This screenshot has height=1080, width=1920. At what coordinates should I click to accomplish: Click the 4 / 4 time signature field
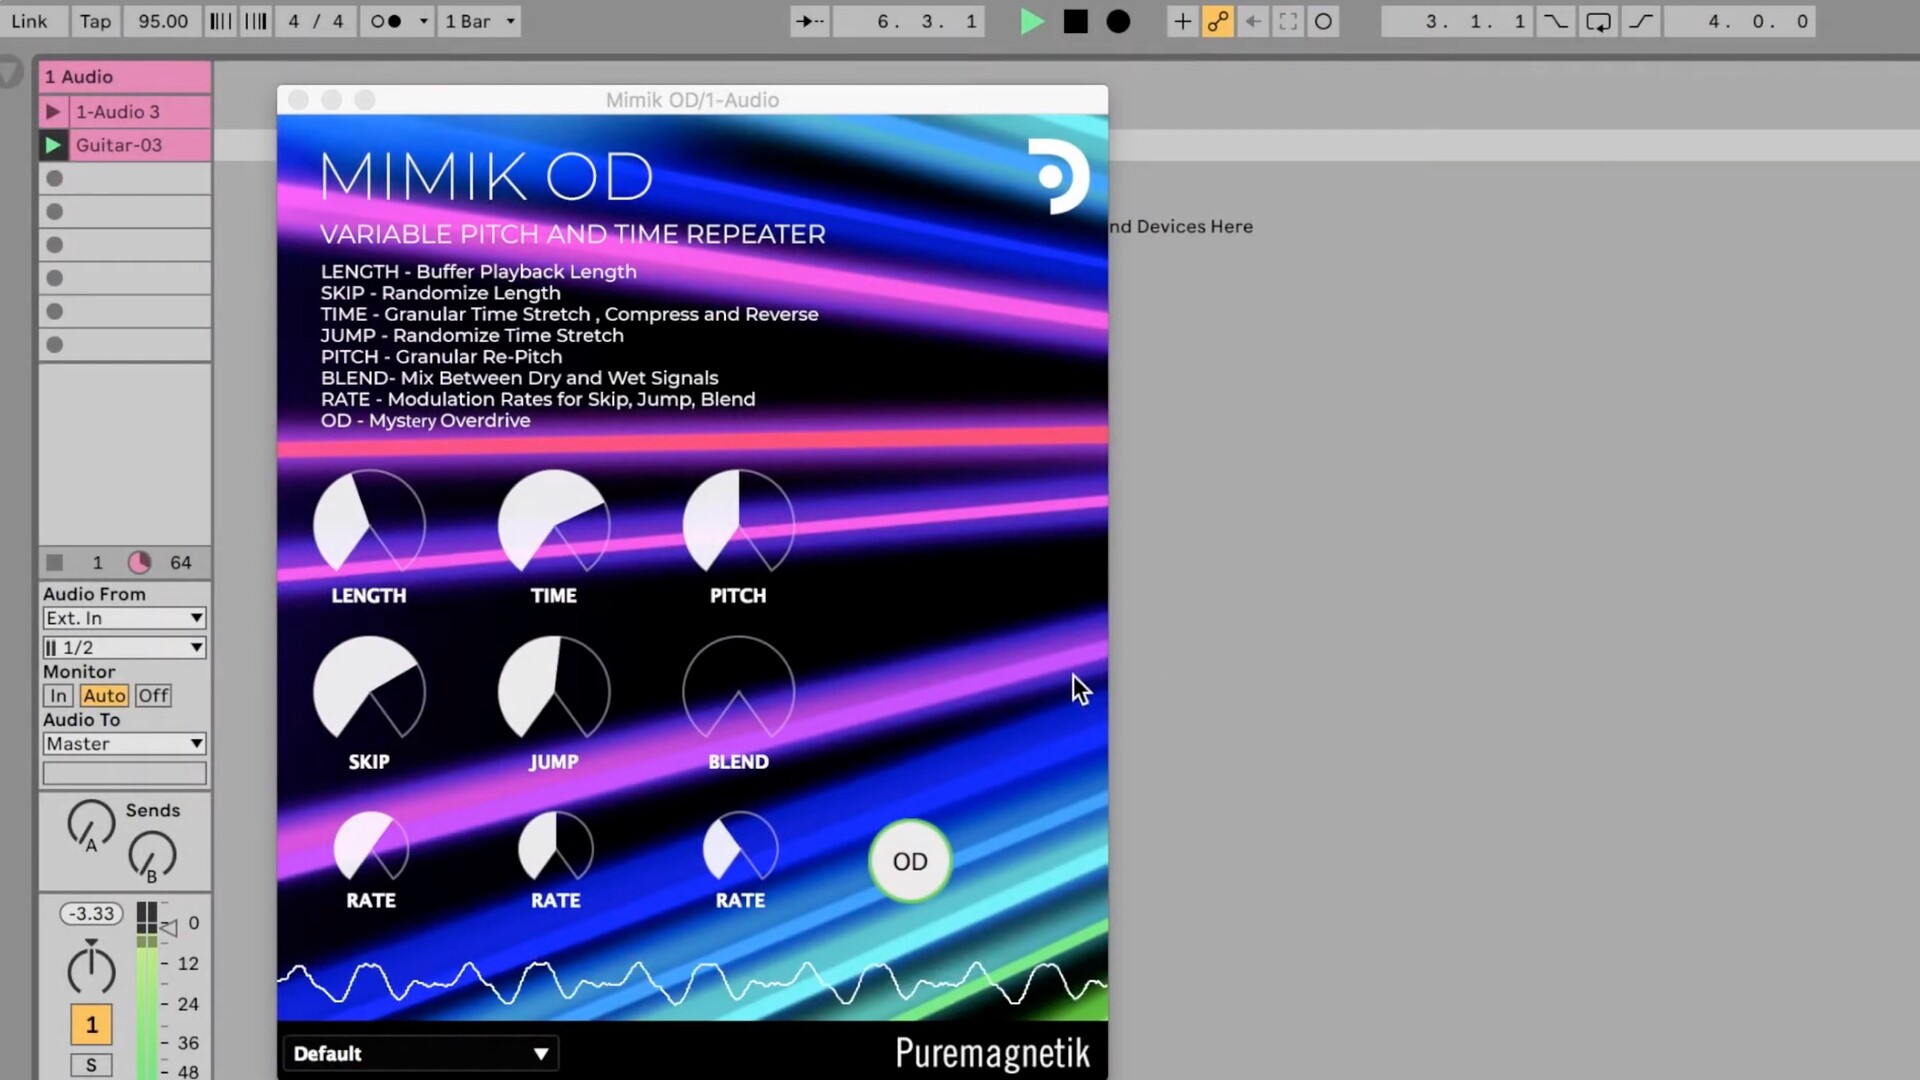[315, 21]
